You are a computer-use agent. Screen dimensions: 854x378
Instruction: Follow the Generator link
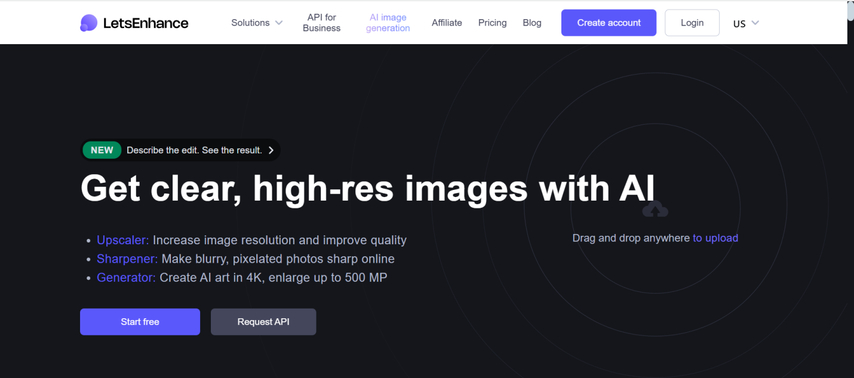pos(126,277)
